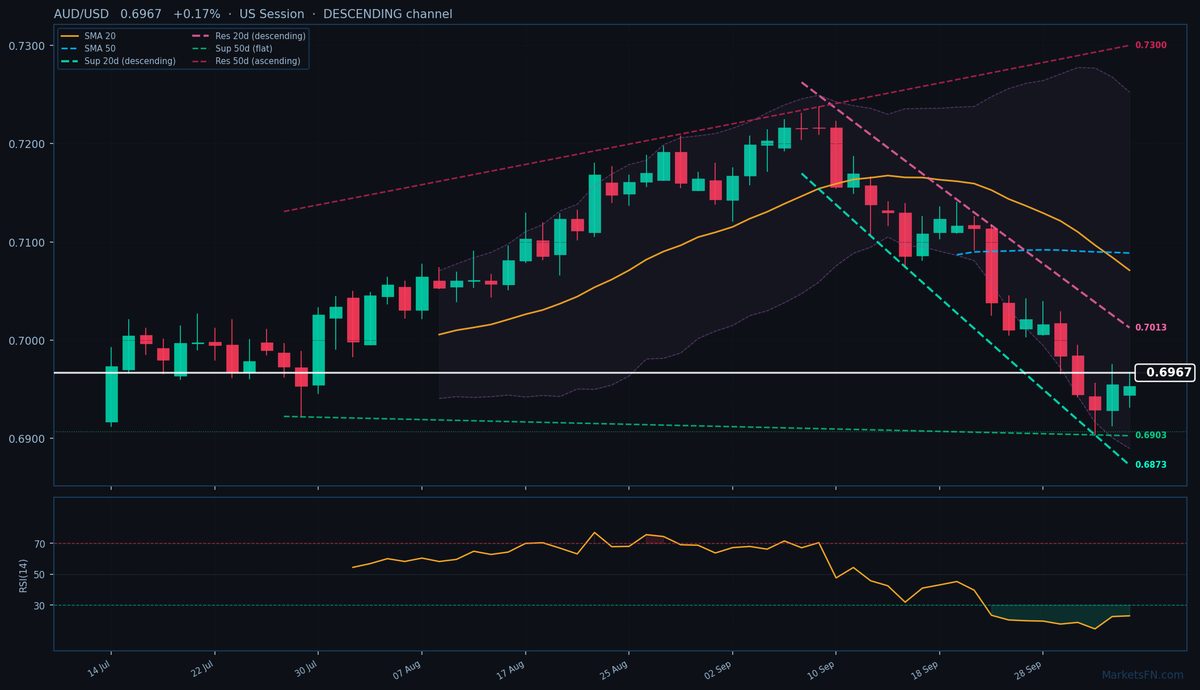Click the RSI 70 level tick label

(40, 544)
